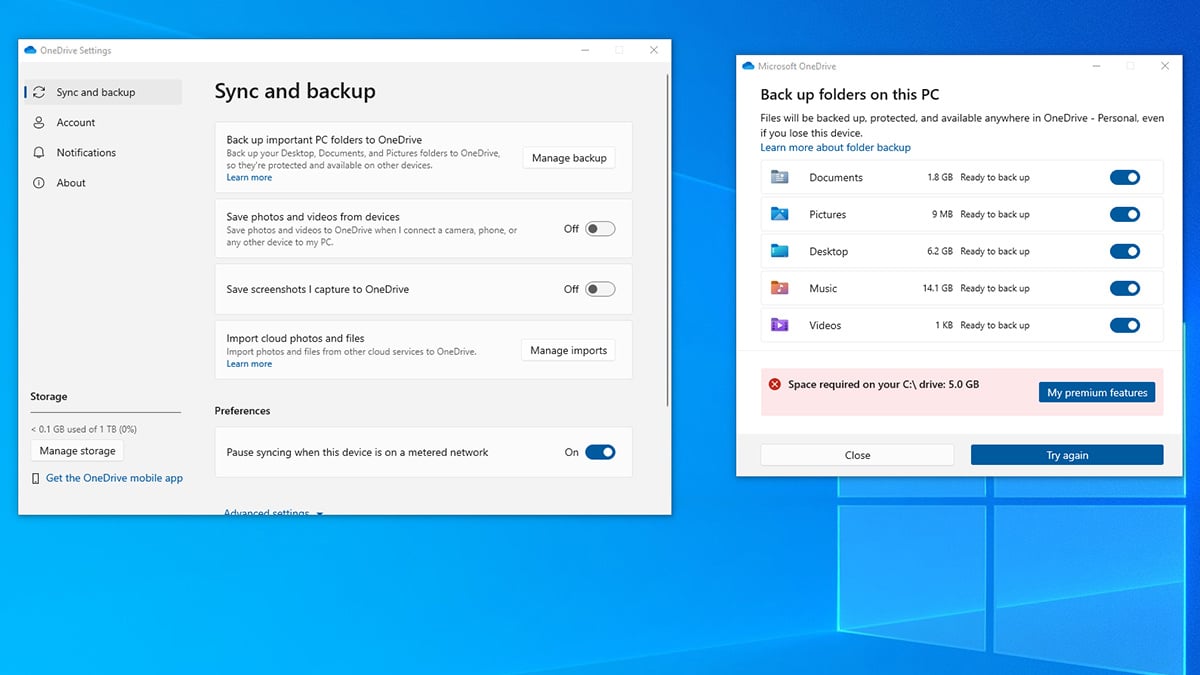Viewport: 1200px width, 675px height.
Task: Click the OneDrive cloud icon in Settings title bar
Action: point(30,50)
